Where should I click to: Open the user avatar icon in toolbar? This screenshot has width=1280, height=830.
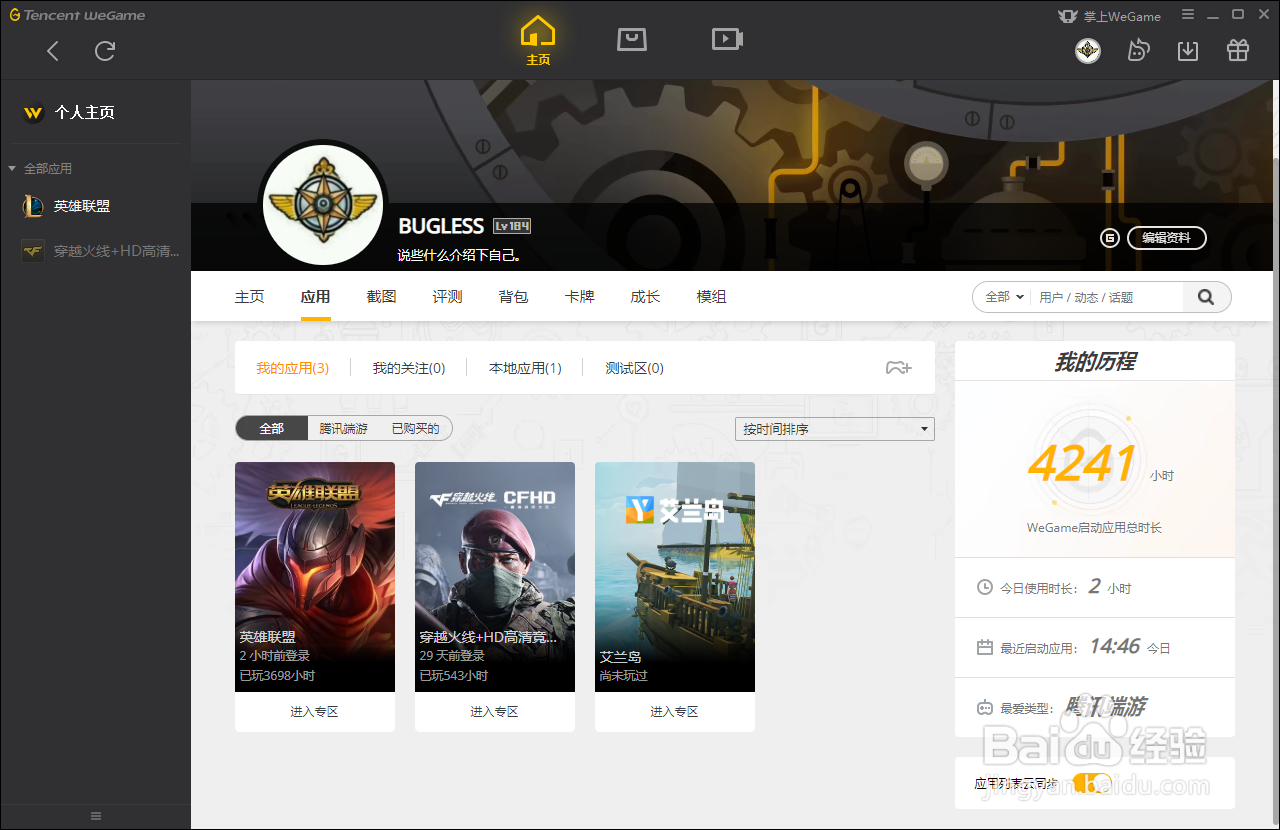[x=1088, y=50]
